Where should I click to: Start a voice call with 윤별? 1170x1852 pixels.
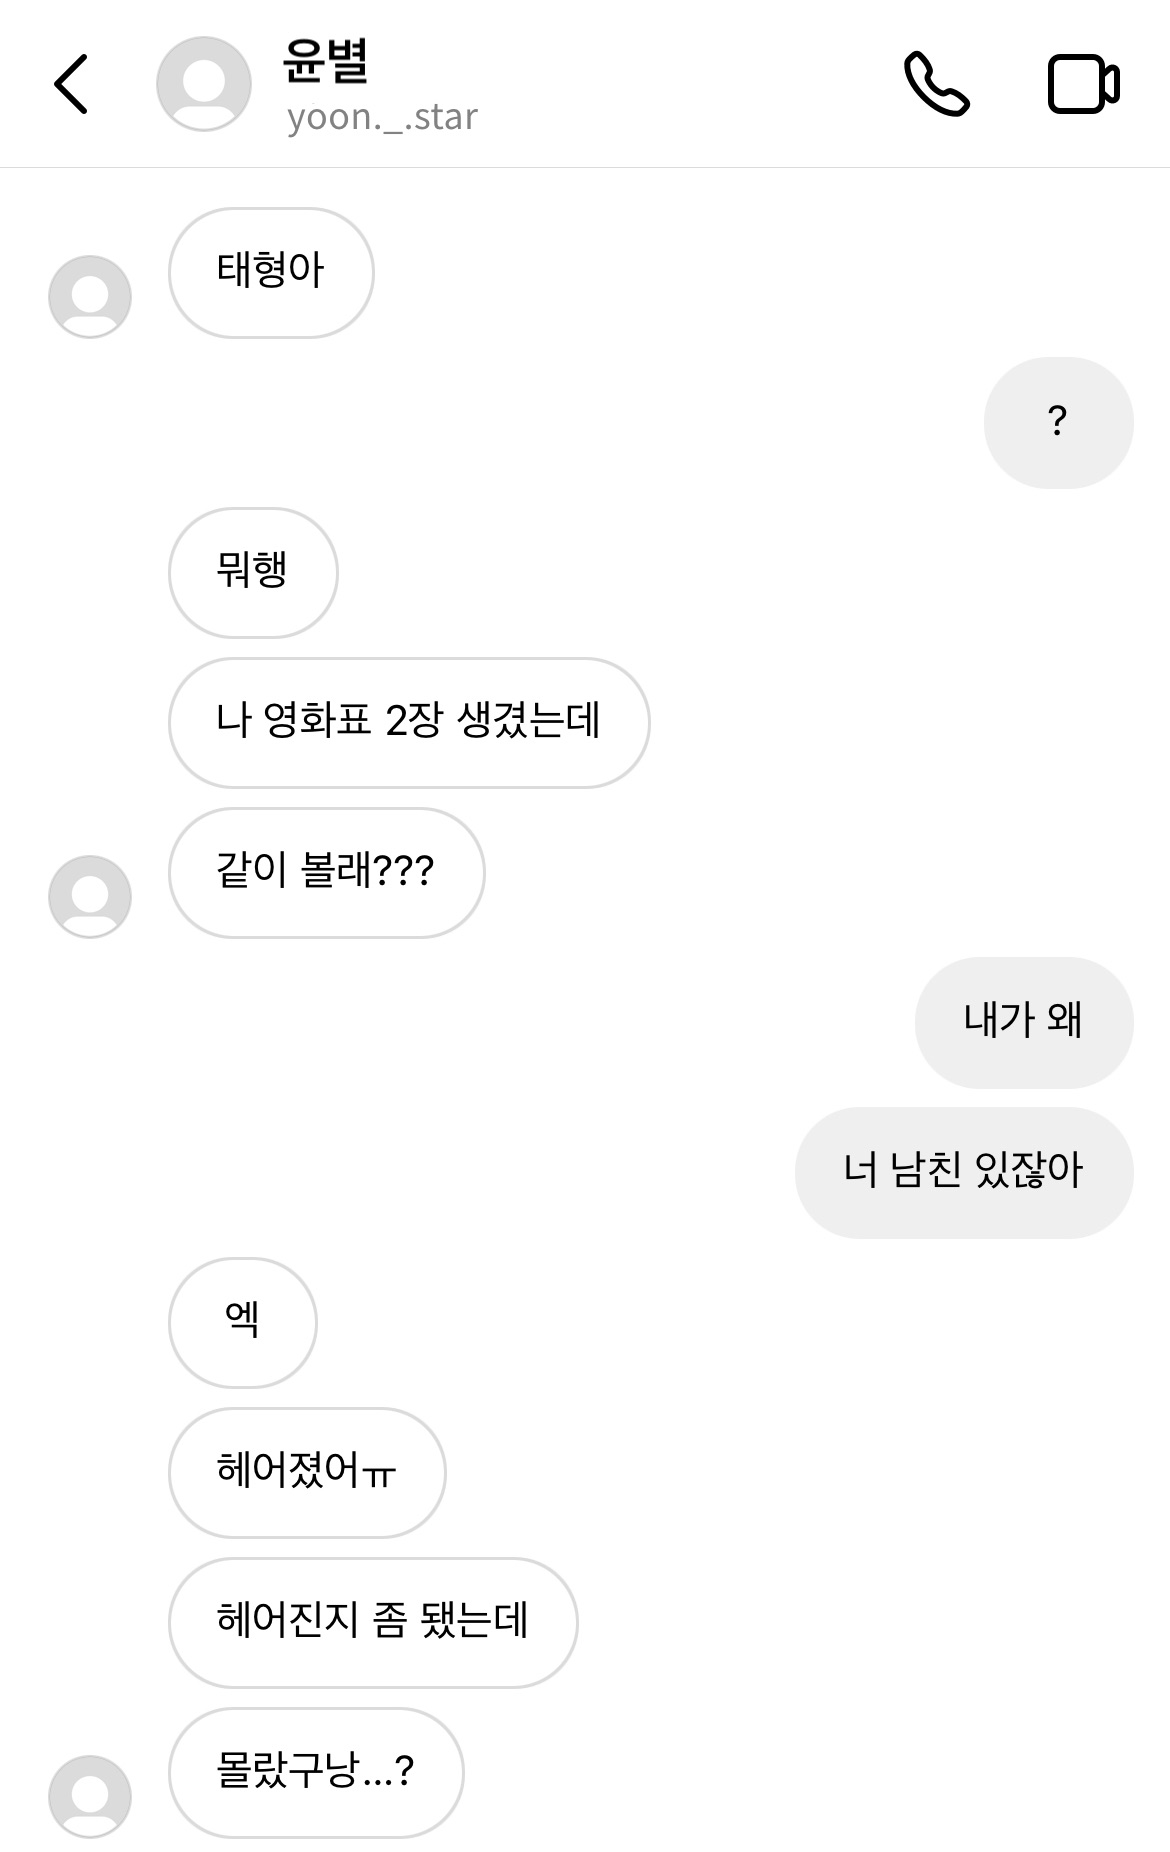click(936, 84)
